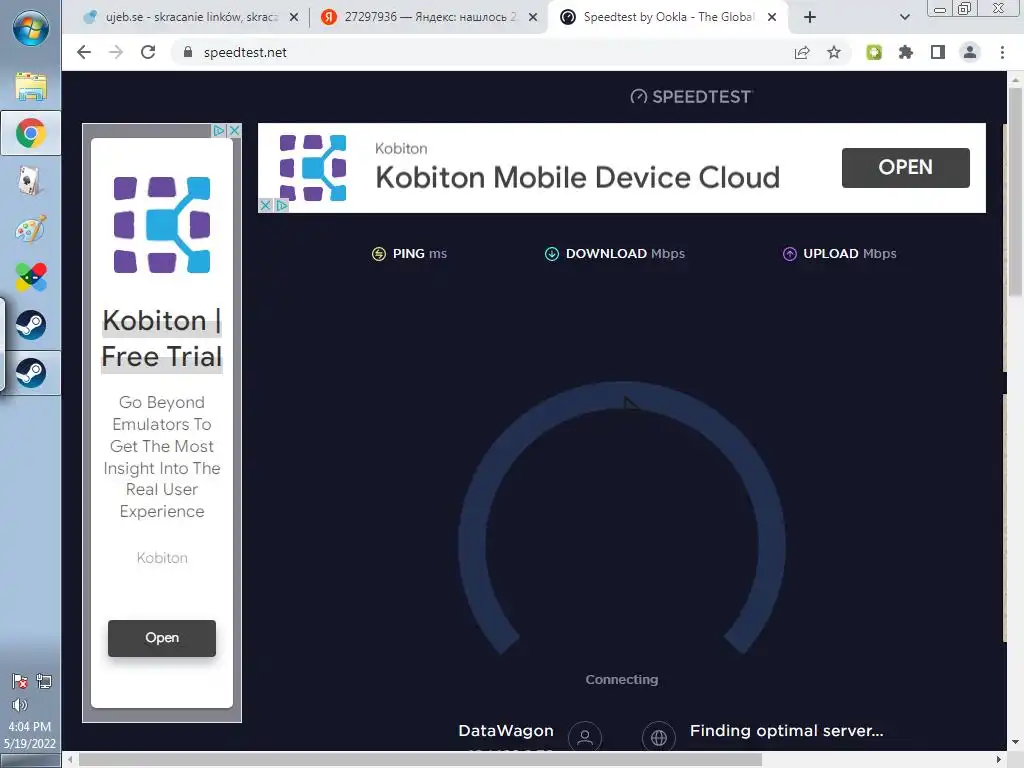
Task: Click the AdChoices icon on the banner ad
Action: (x=281, y=206)
